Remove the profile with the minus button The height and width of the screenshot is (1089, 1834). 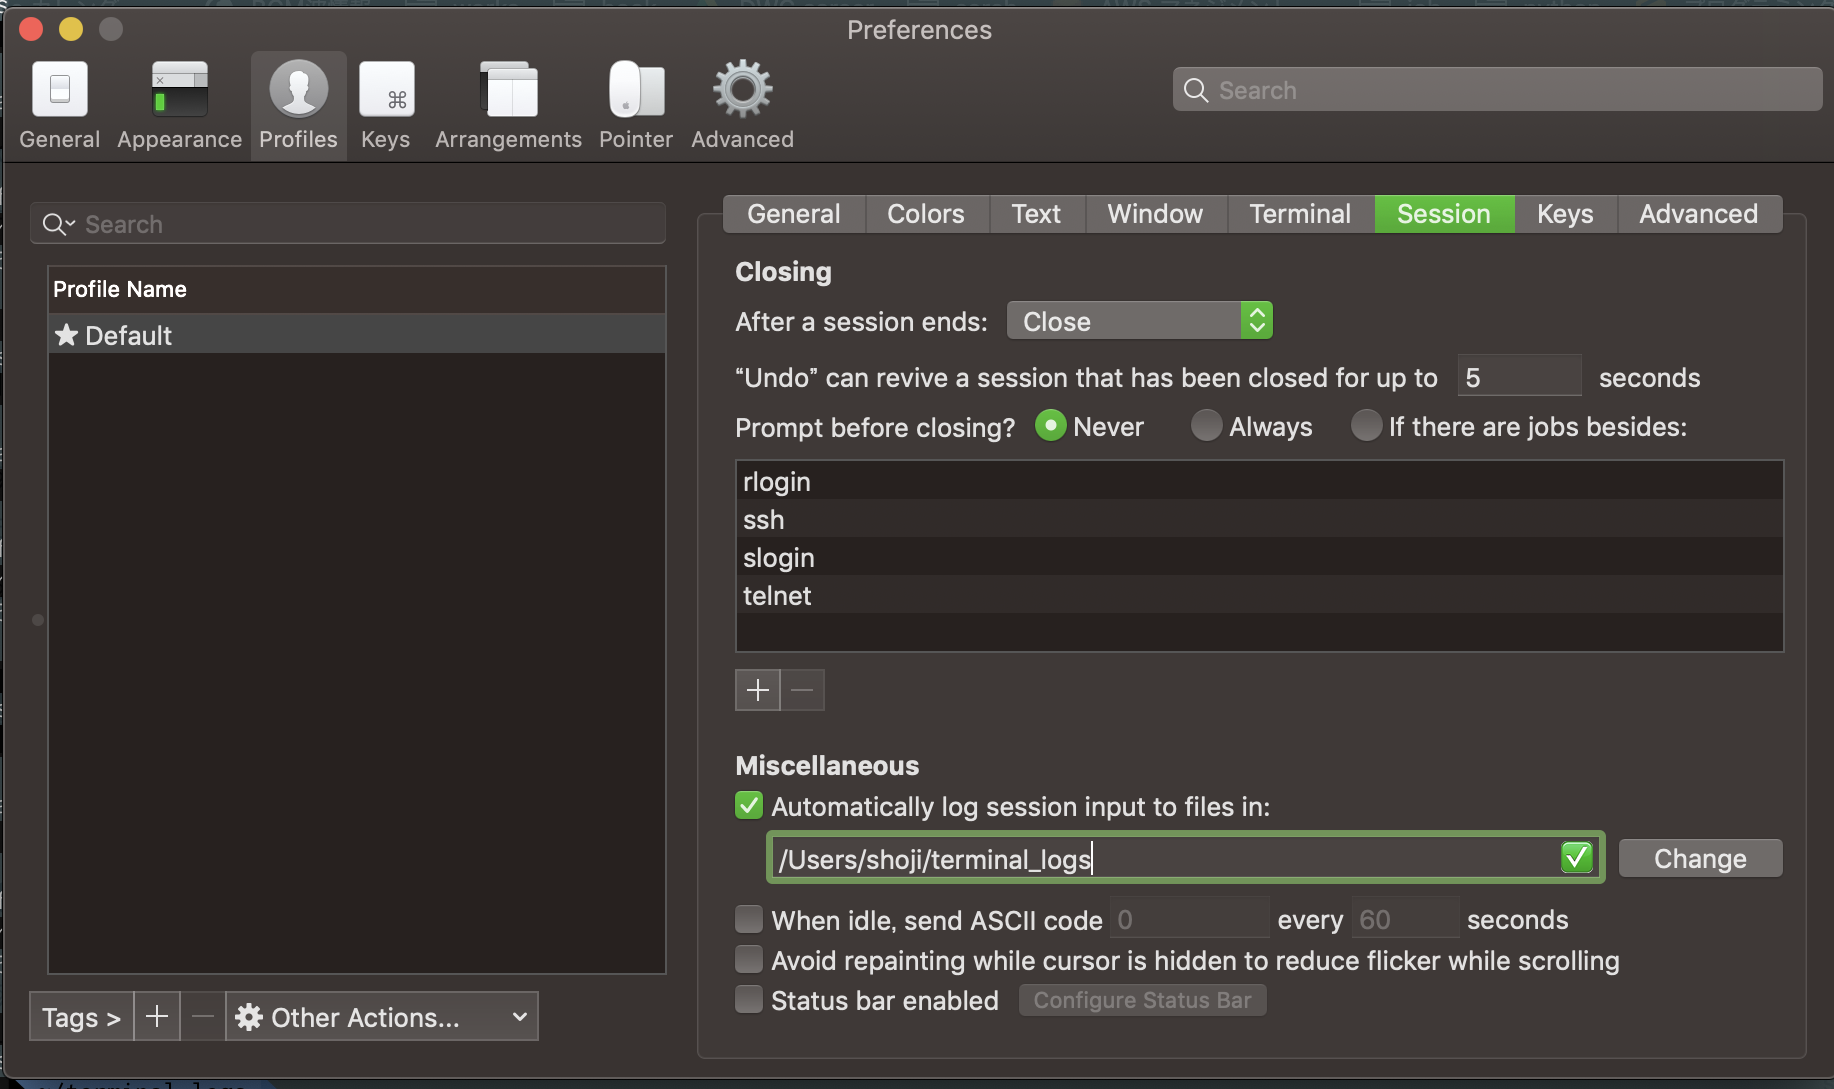tap(203, 1017)
